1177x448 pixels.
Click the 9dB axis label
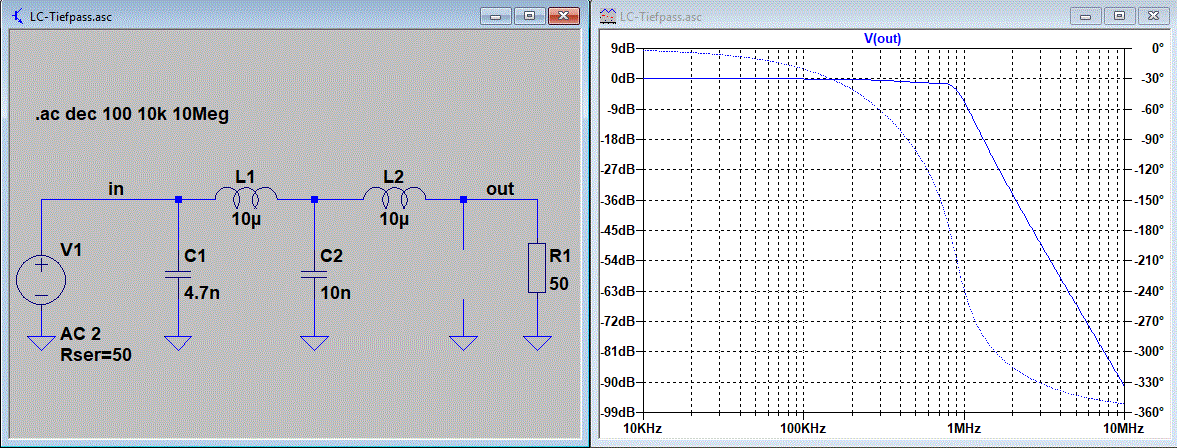tap(625, 48)
